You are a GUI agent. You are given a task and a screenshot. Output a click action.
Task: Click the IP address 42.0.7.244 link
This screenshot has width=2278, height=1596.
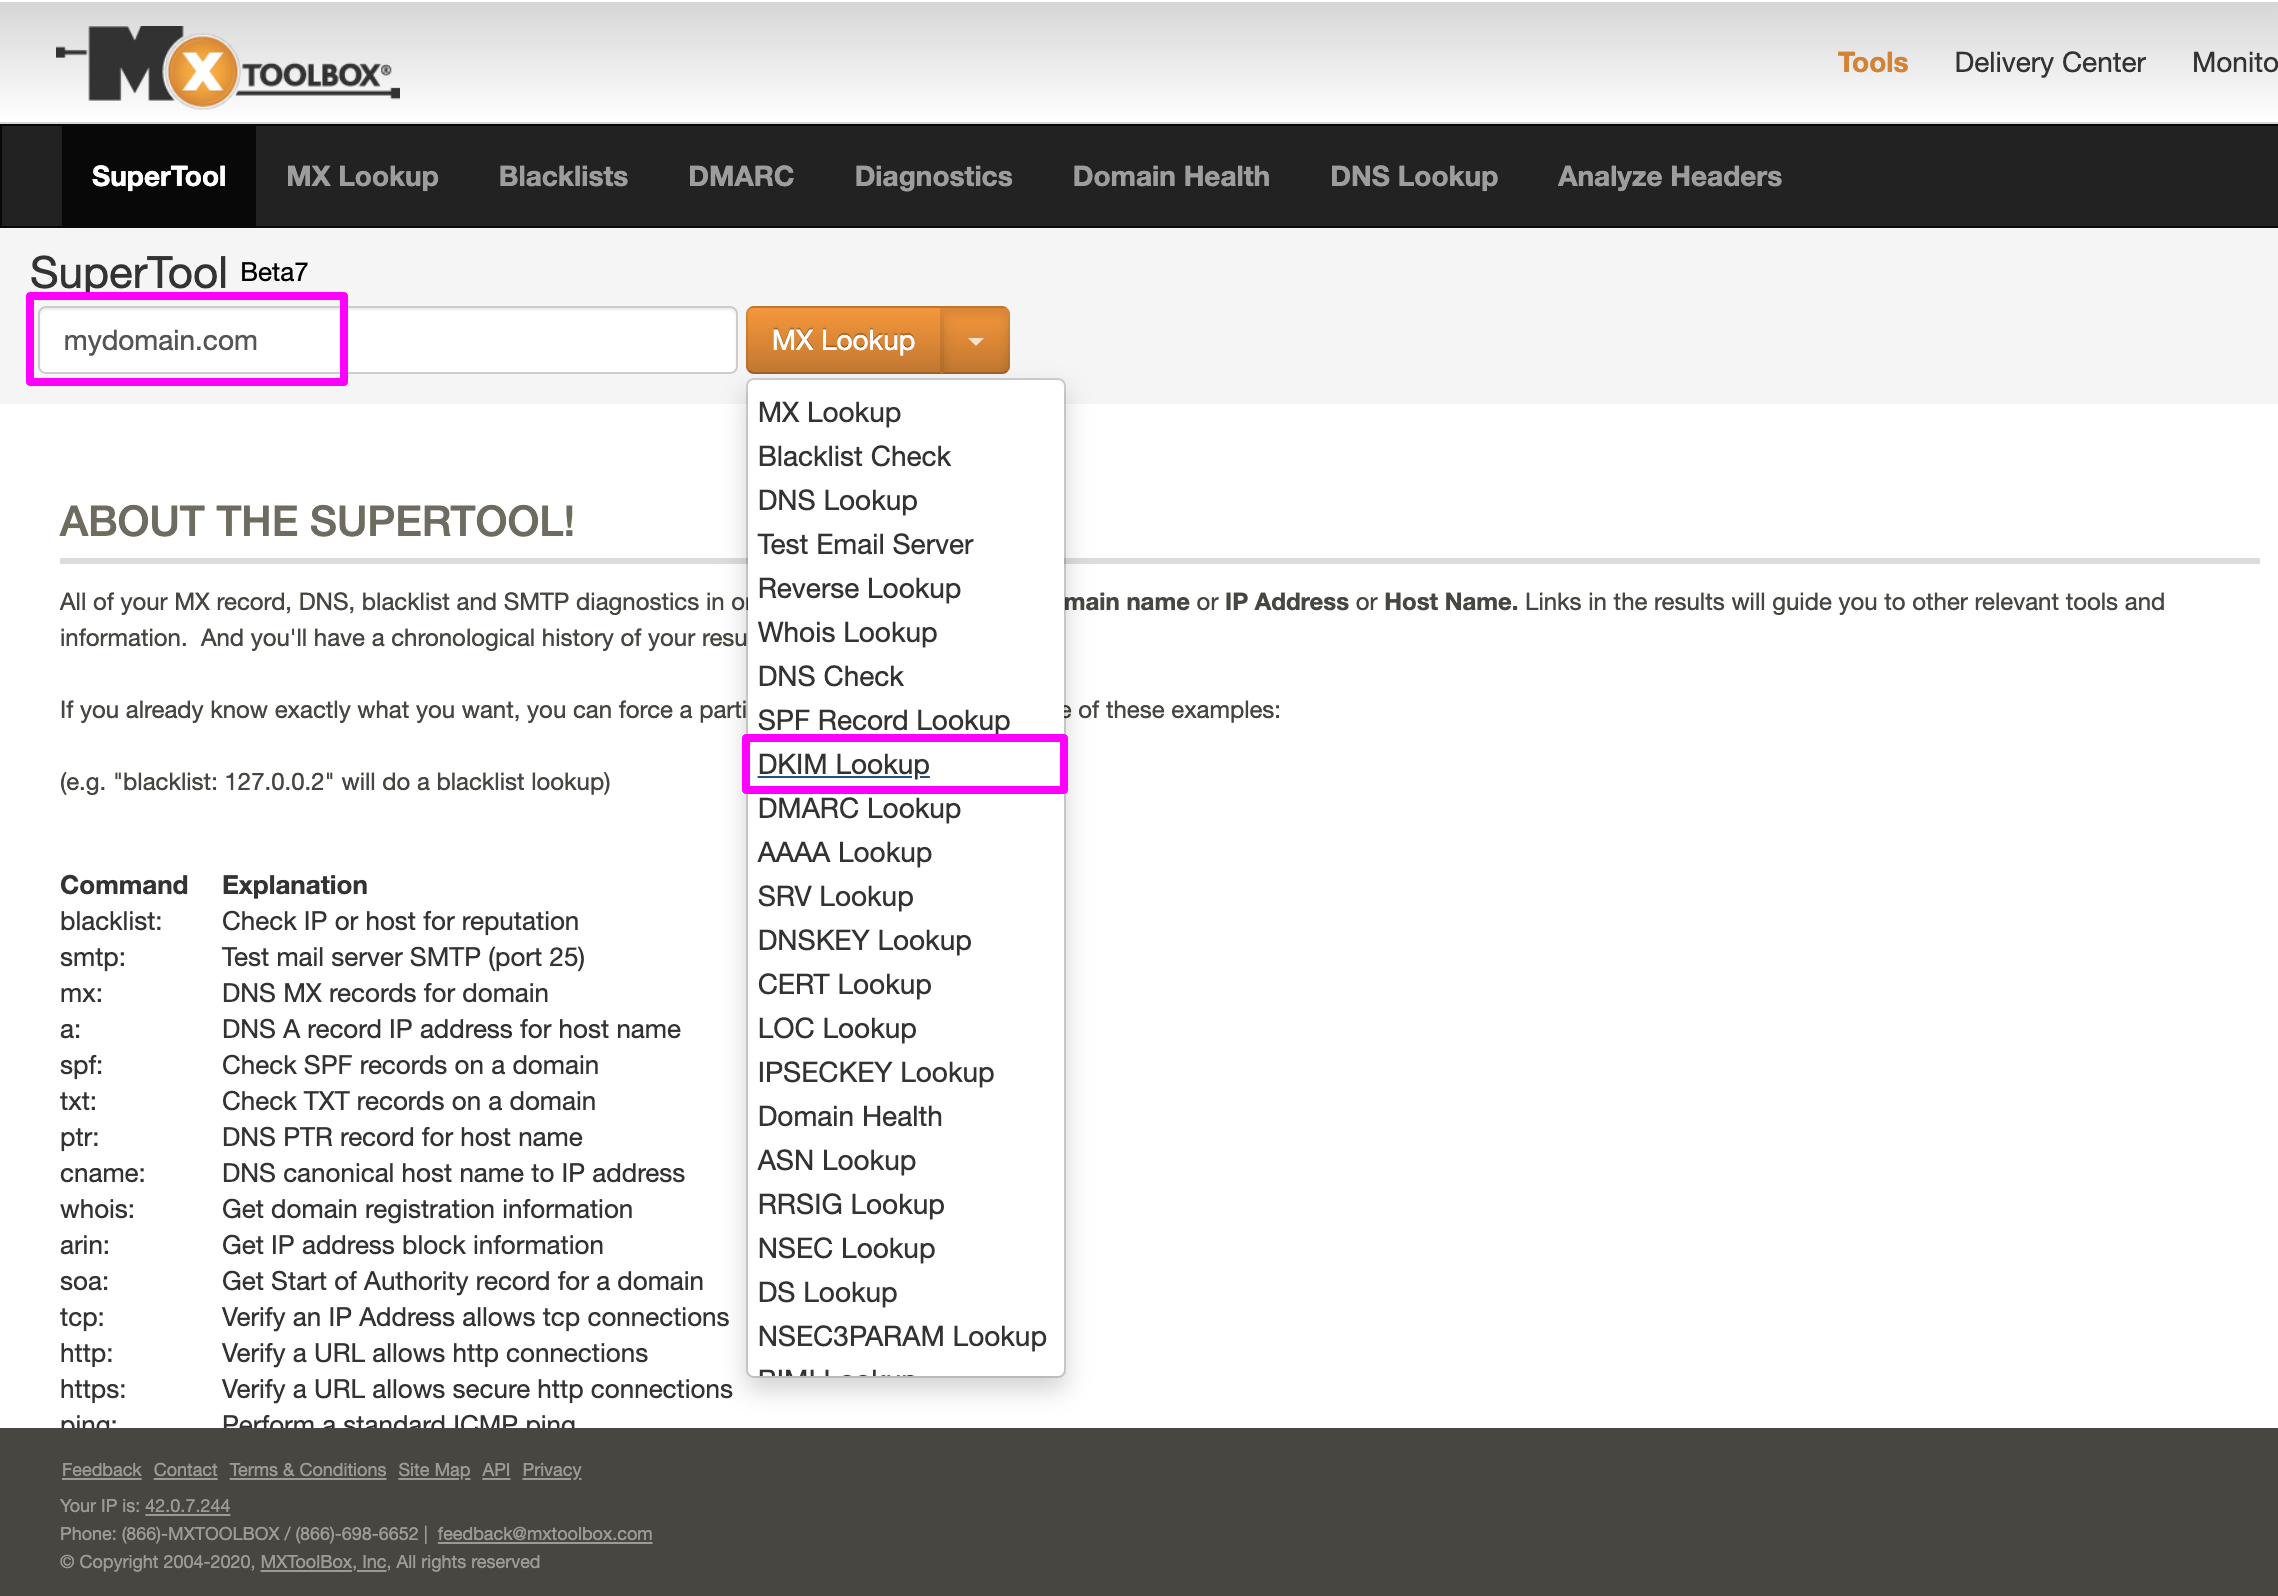tap(186, 1505)
